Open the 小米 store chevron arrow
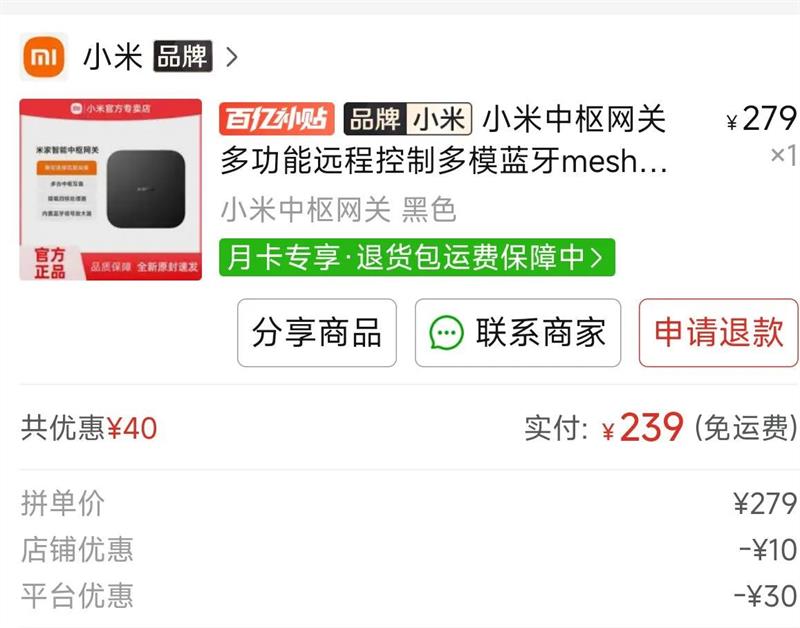The width and height of the screenshot is (800, 628). (x=232, y=57)
